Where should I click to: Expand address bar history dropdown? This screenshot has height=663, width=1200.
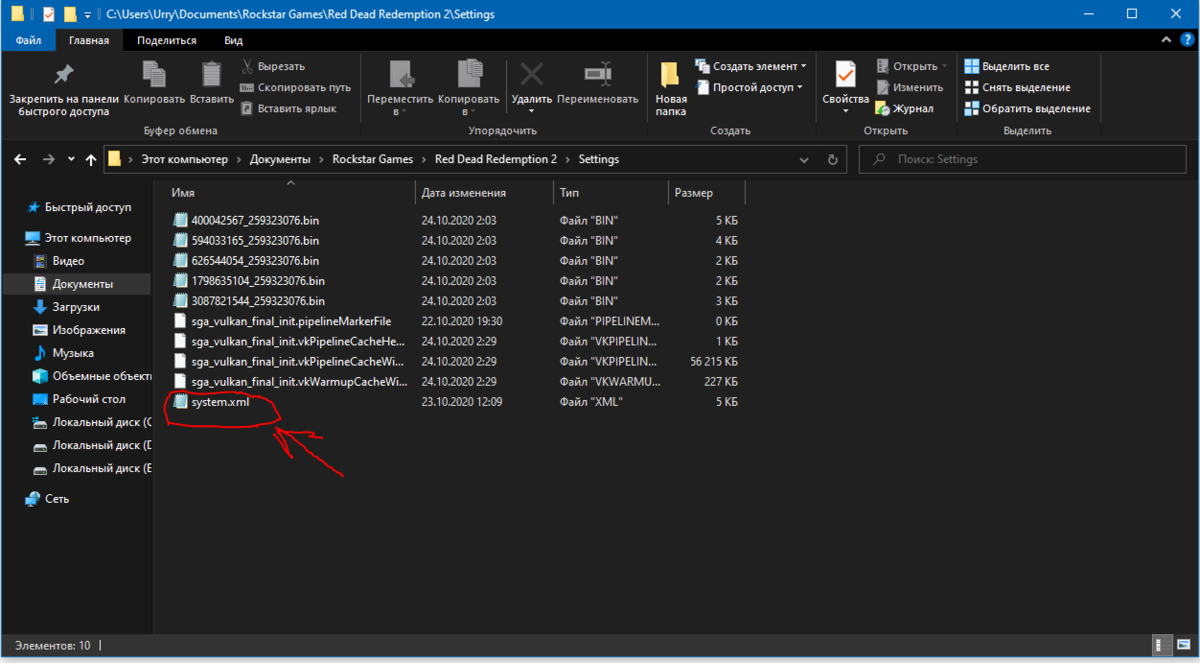point(805,159)
